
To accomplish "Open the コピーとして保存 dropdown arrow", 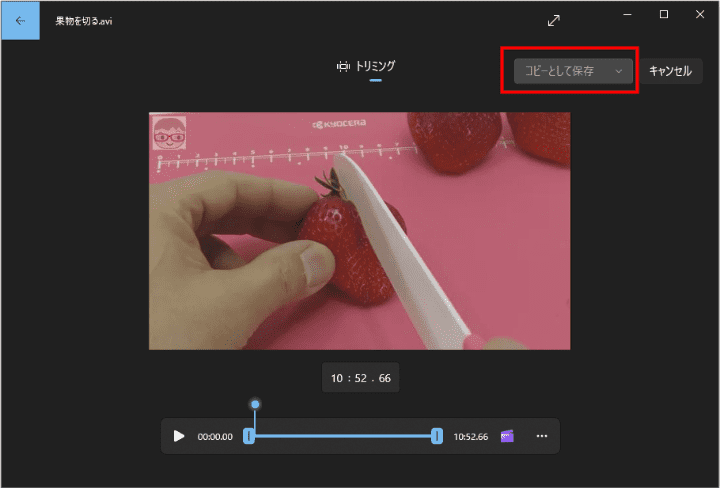I will tap(619, 71).
